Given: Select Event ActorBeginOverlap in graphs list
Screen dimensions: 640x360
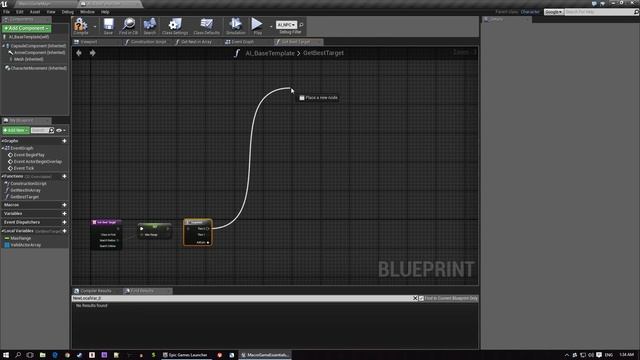Looking at the screenshot, I should pyautogui.click(x=38, y=162).
